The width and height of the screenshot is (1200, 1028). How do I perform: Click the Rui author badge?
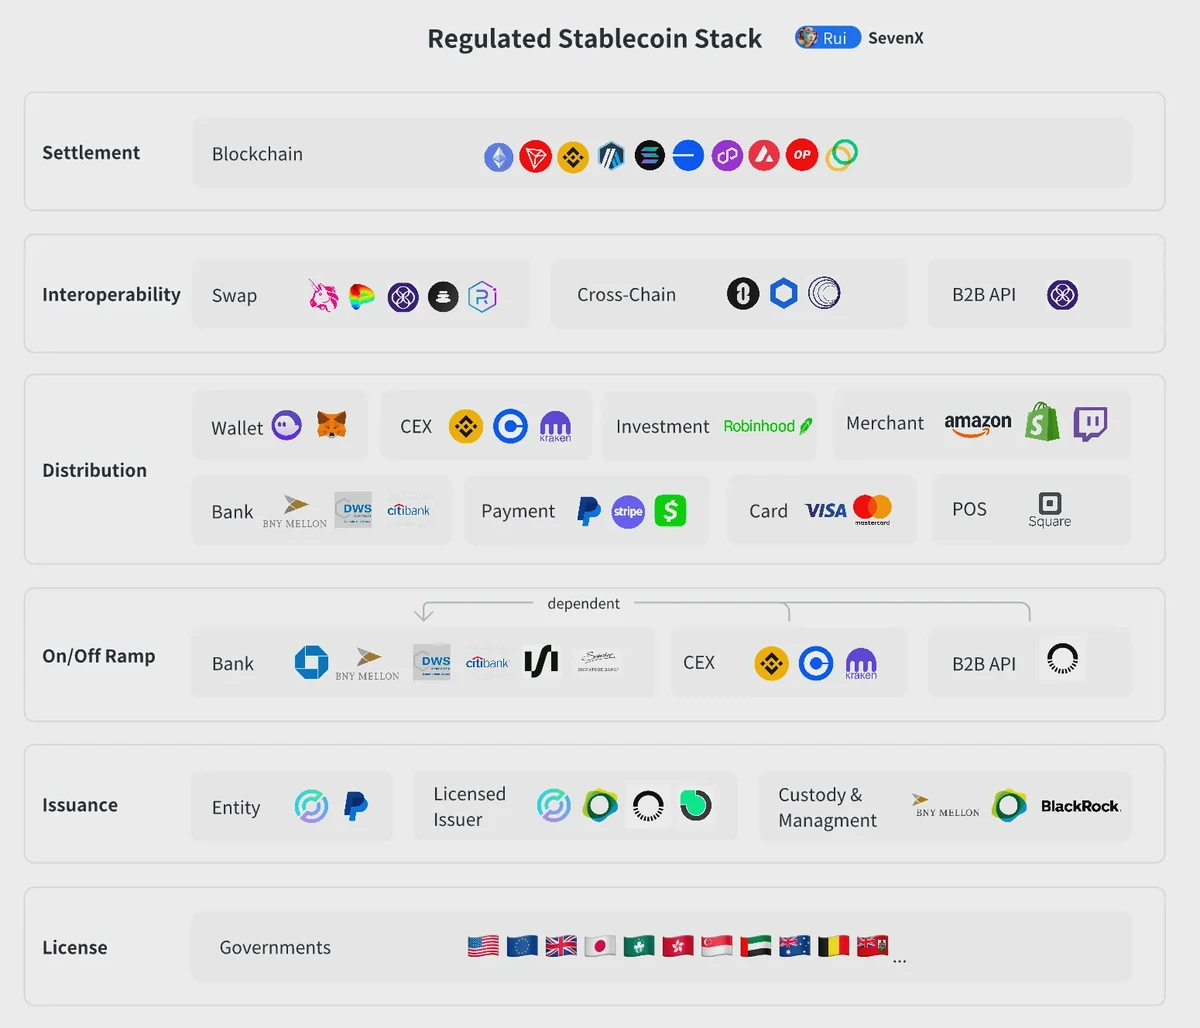click(827, 38)
